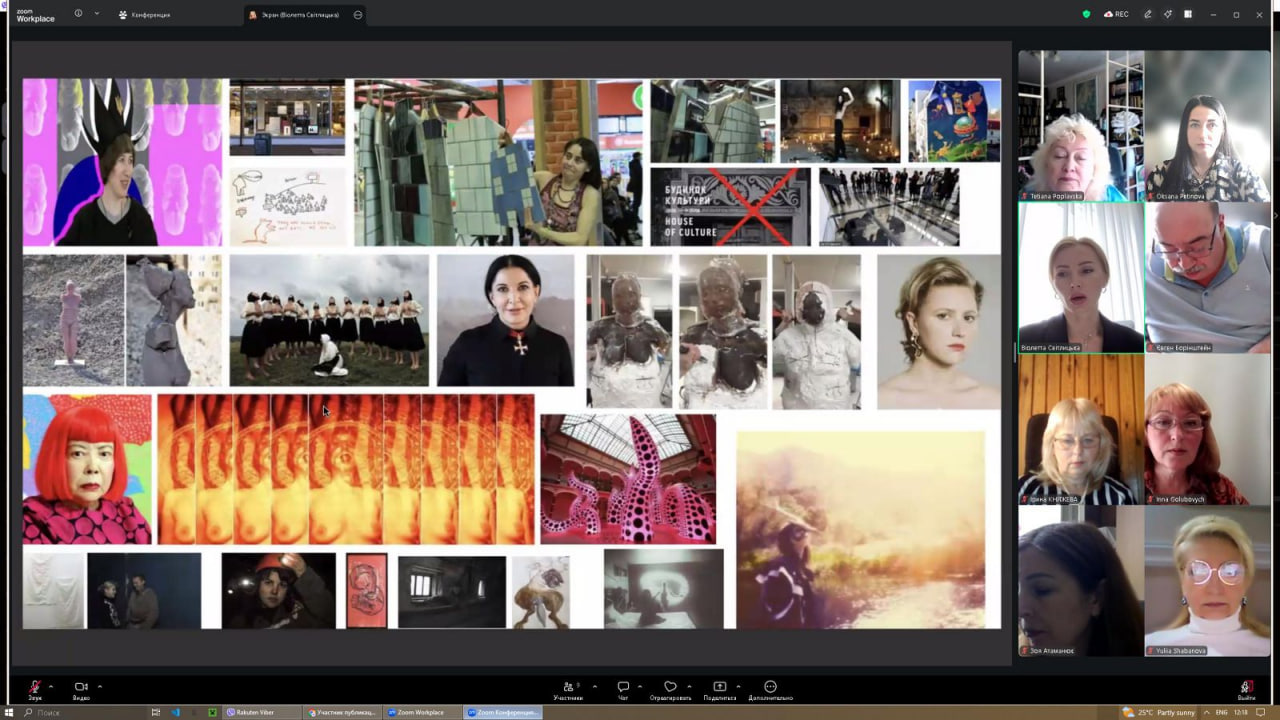Expand the arrow beside Отреагировать

[x=689, y=686]
